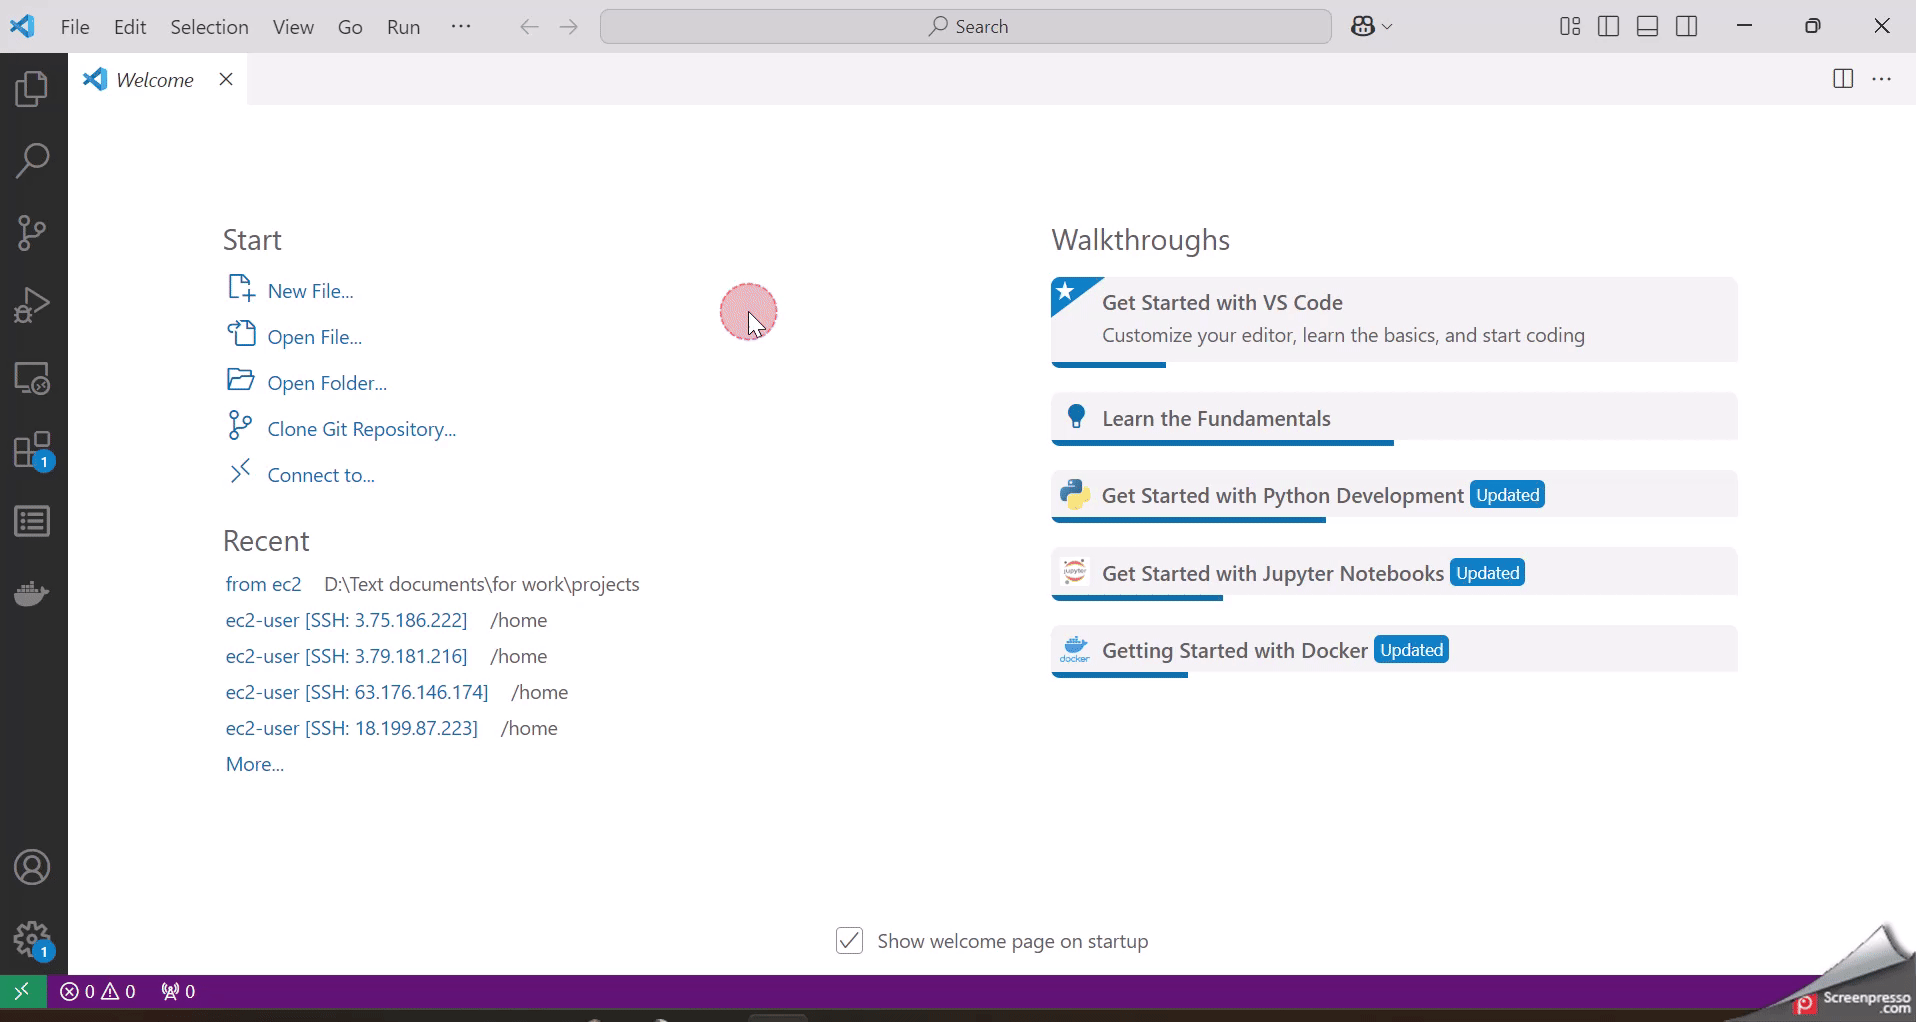Open the Selection menu
Screen dimensions: 1916x1022
click(209, 27)
